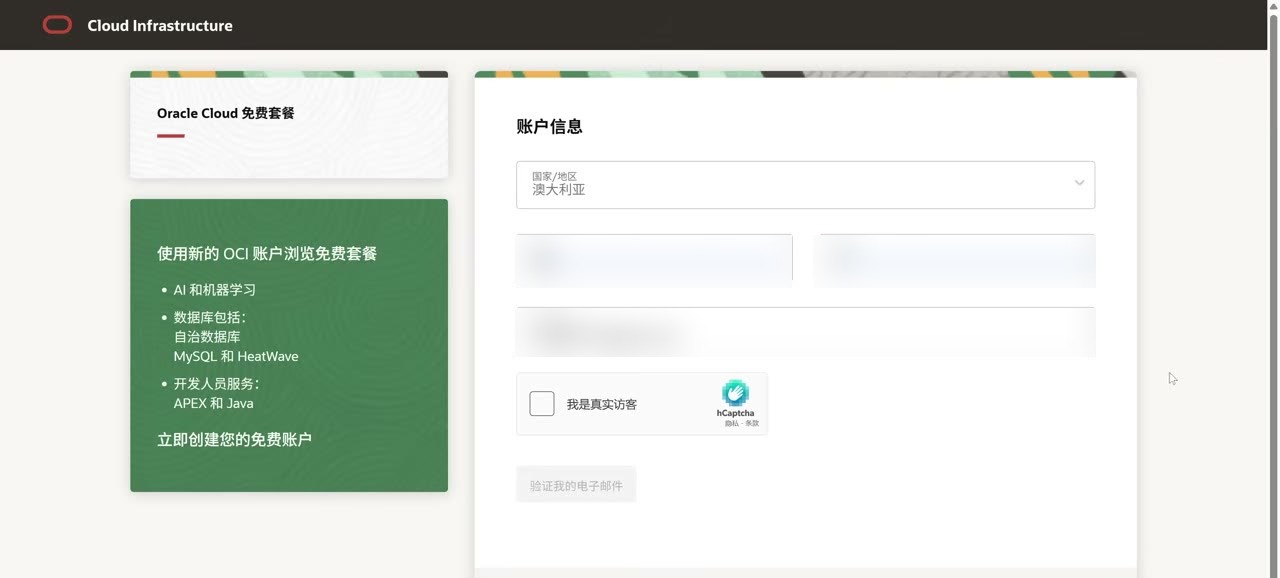Click the 立即创建您的免费账户 text
Viewport: 1280px width, 578px height.
pos(234,439)
